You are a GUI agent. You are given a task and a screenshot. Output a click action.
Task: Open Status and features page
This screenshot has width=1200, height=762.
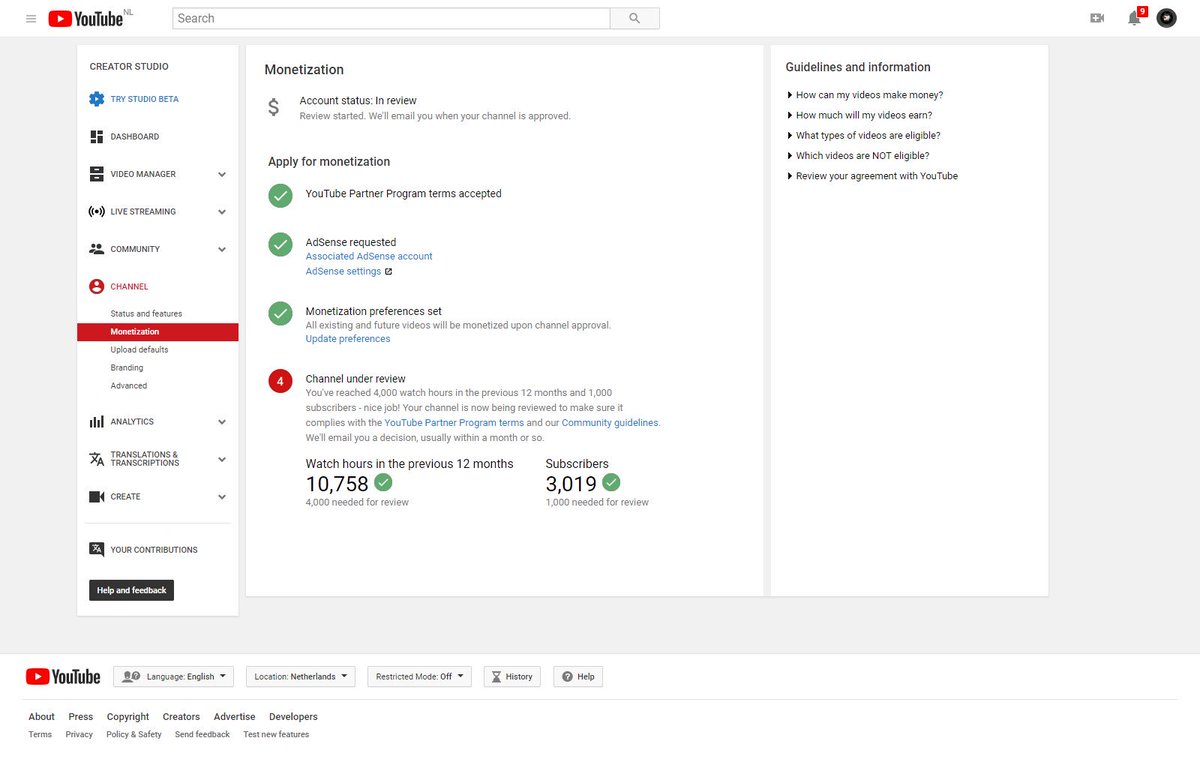[146, 314]
